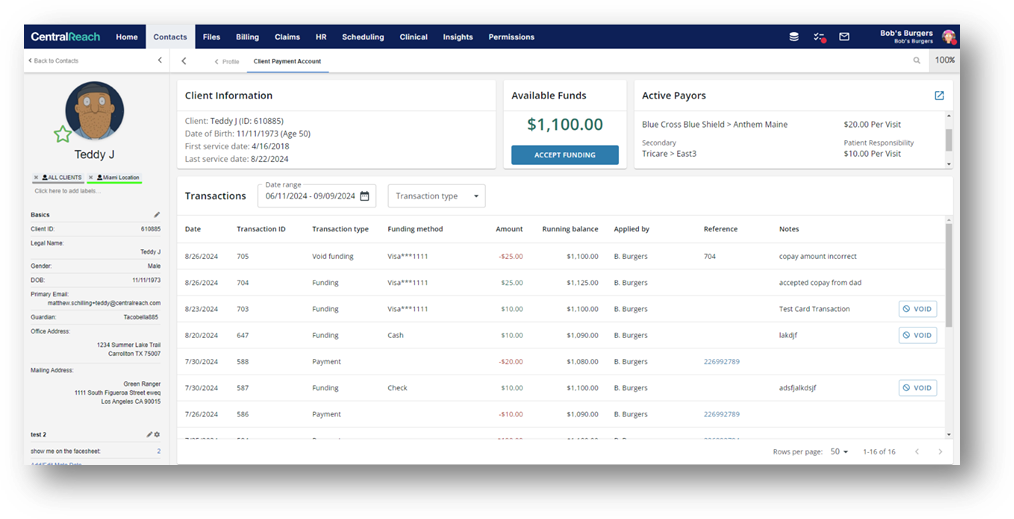Sort by Amount column header
The height and width of the screenshot is (519, 1014).
coord(509,229)
